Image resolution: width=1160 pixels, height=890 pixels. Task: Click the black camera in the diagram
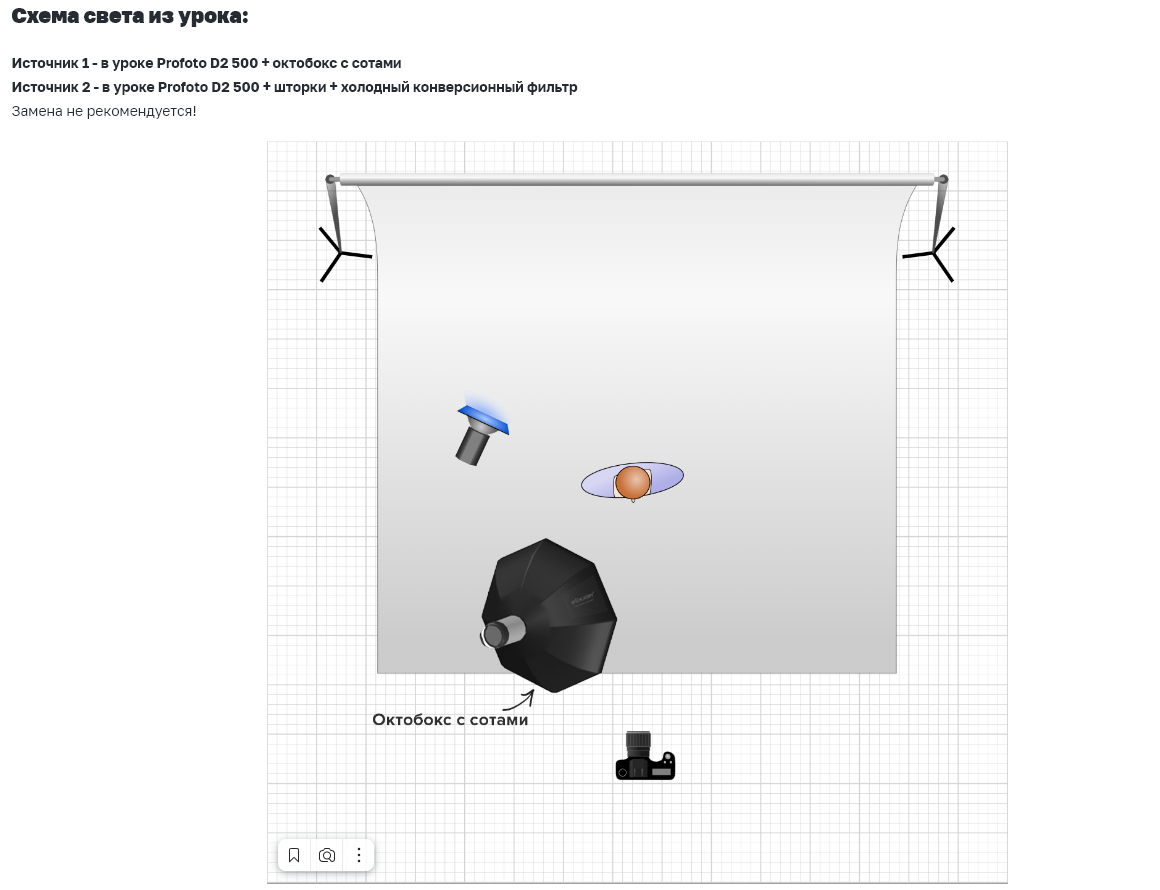(x=645, y=757)
